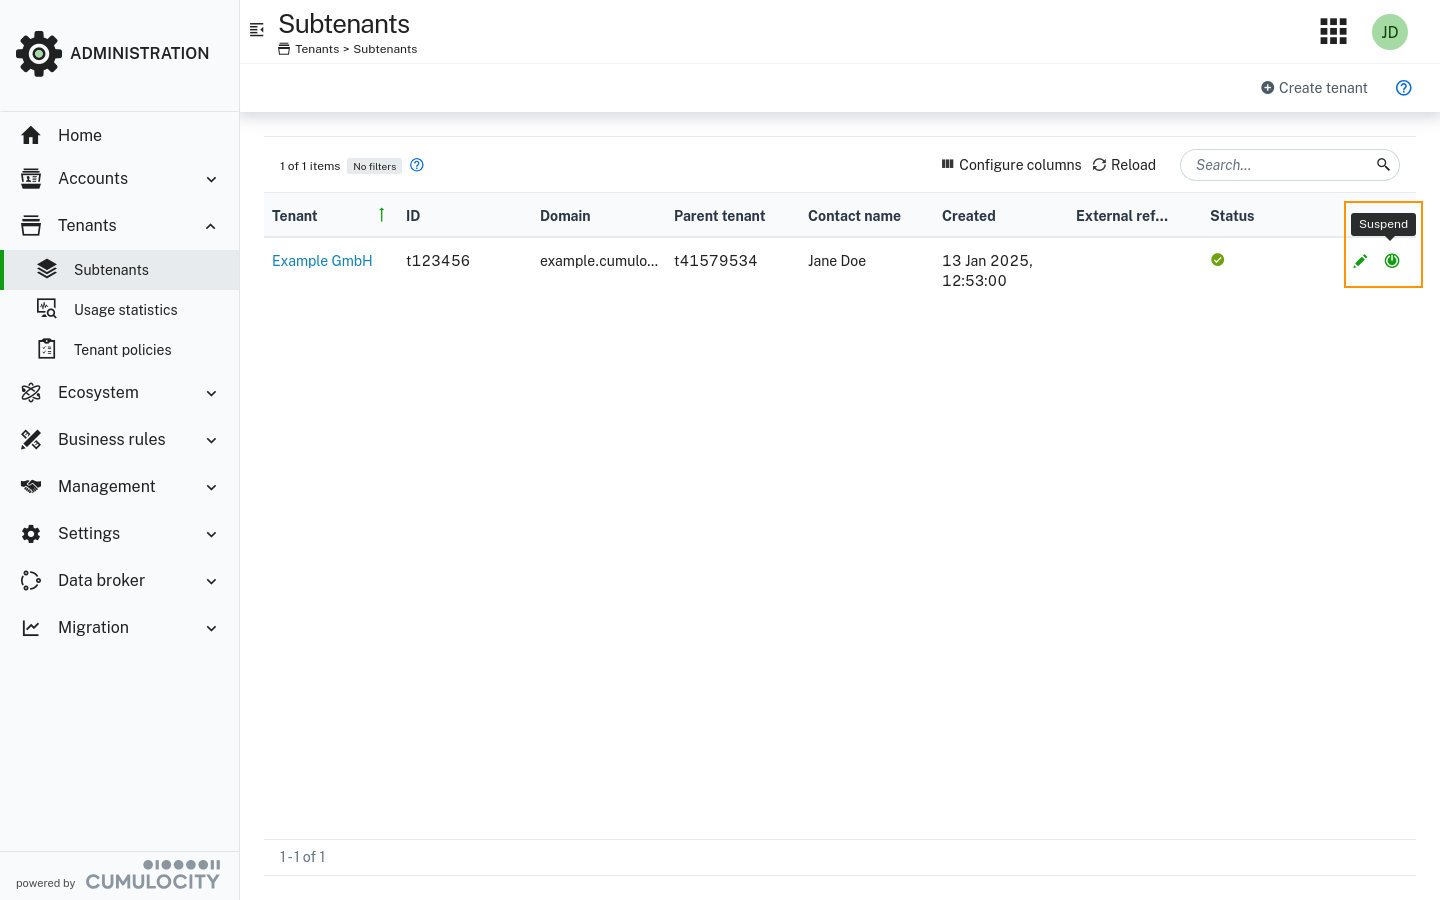This screenshot has height=900, width=1440.
Task: Open help icon next to Create tenant
Action: tap(1403, 88)
